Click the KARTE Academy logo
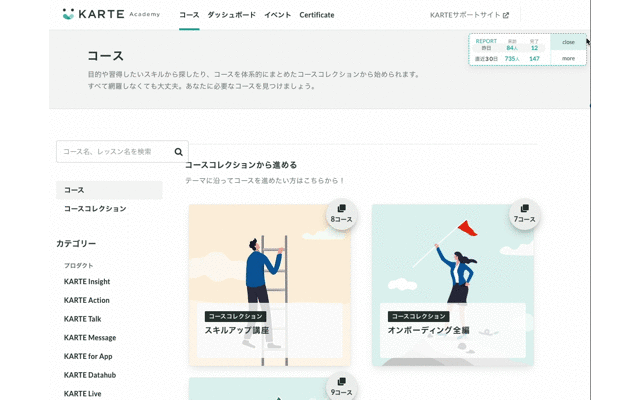 111,14
